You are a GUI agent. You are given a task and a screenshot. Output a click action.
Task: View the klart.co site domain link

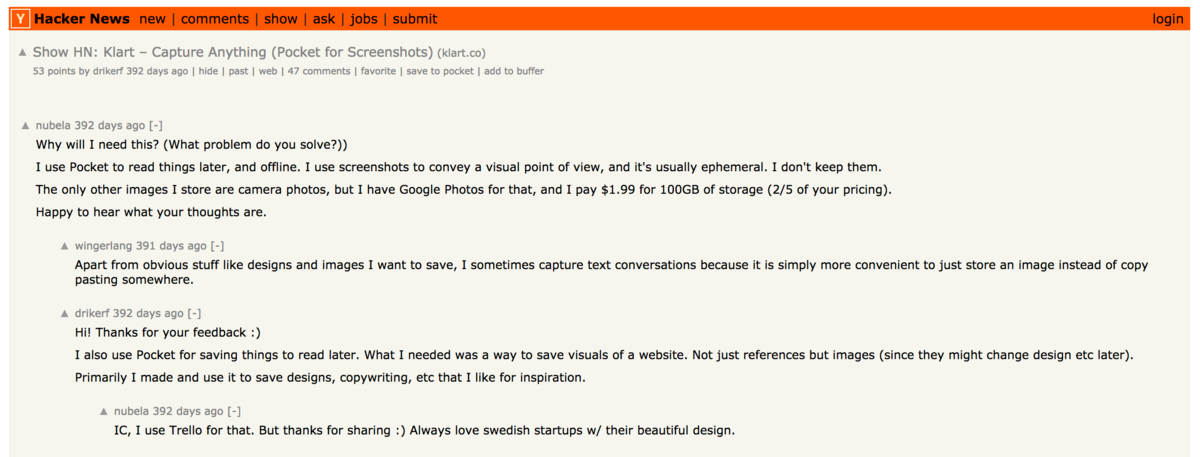(x=462, y=53)
